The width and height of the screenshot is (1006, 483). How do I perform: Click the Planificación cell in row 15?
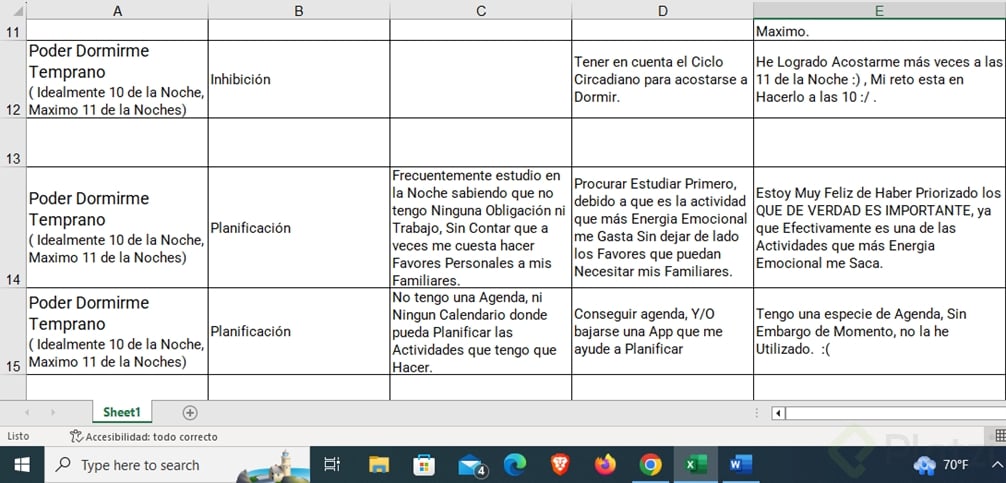299,331
